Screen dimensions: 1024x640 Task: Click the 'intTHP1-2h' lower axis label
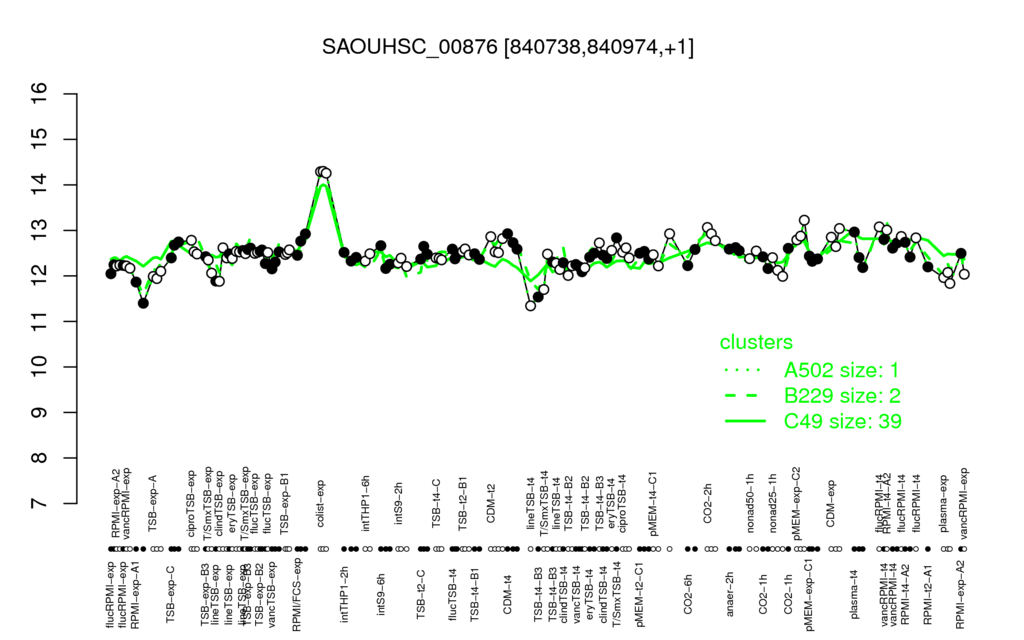345,594
